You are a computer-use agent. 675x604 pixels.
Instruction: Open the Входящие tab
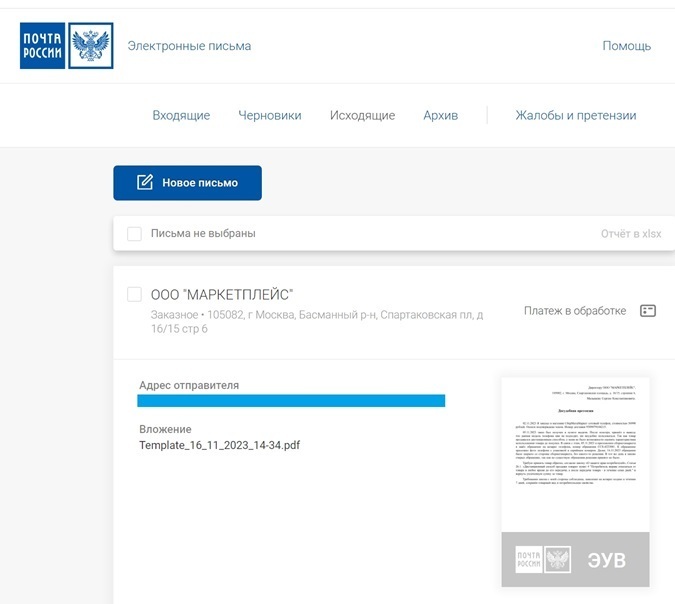pyautogui.click(x=181, y=115)
